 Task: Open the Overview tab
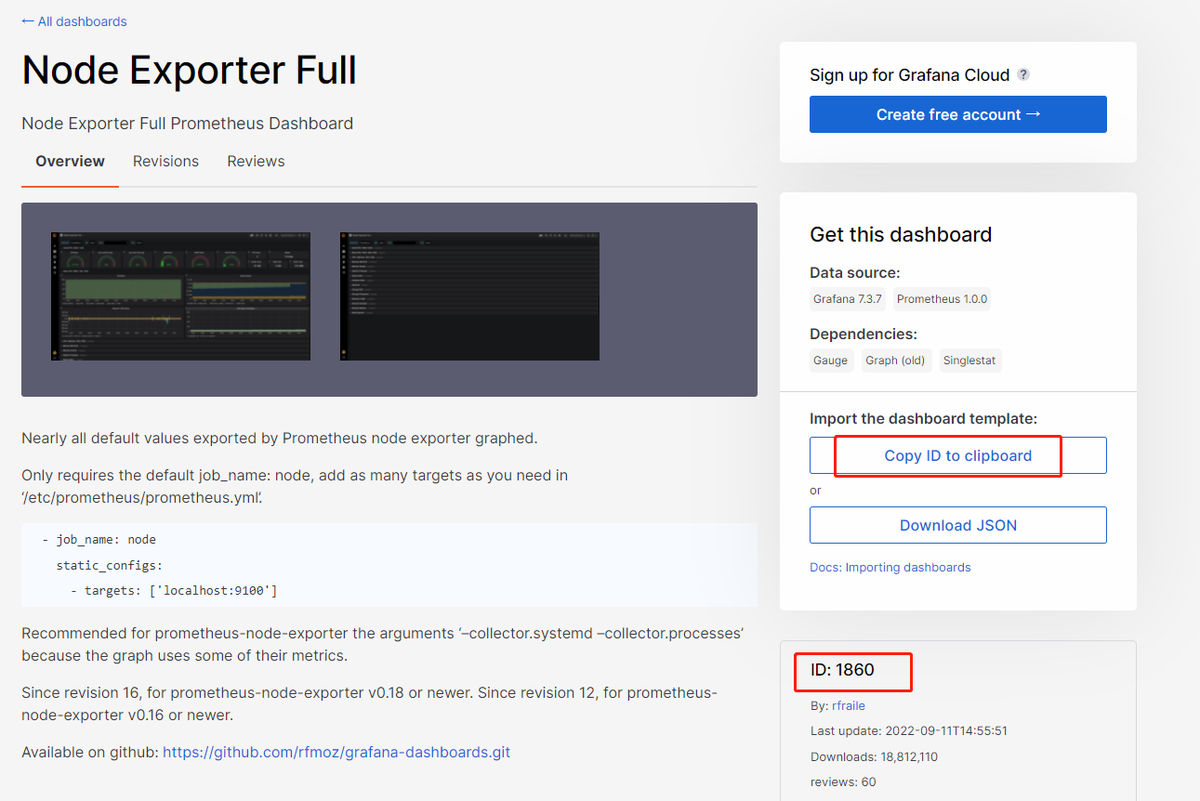click(x=70, y=161)
